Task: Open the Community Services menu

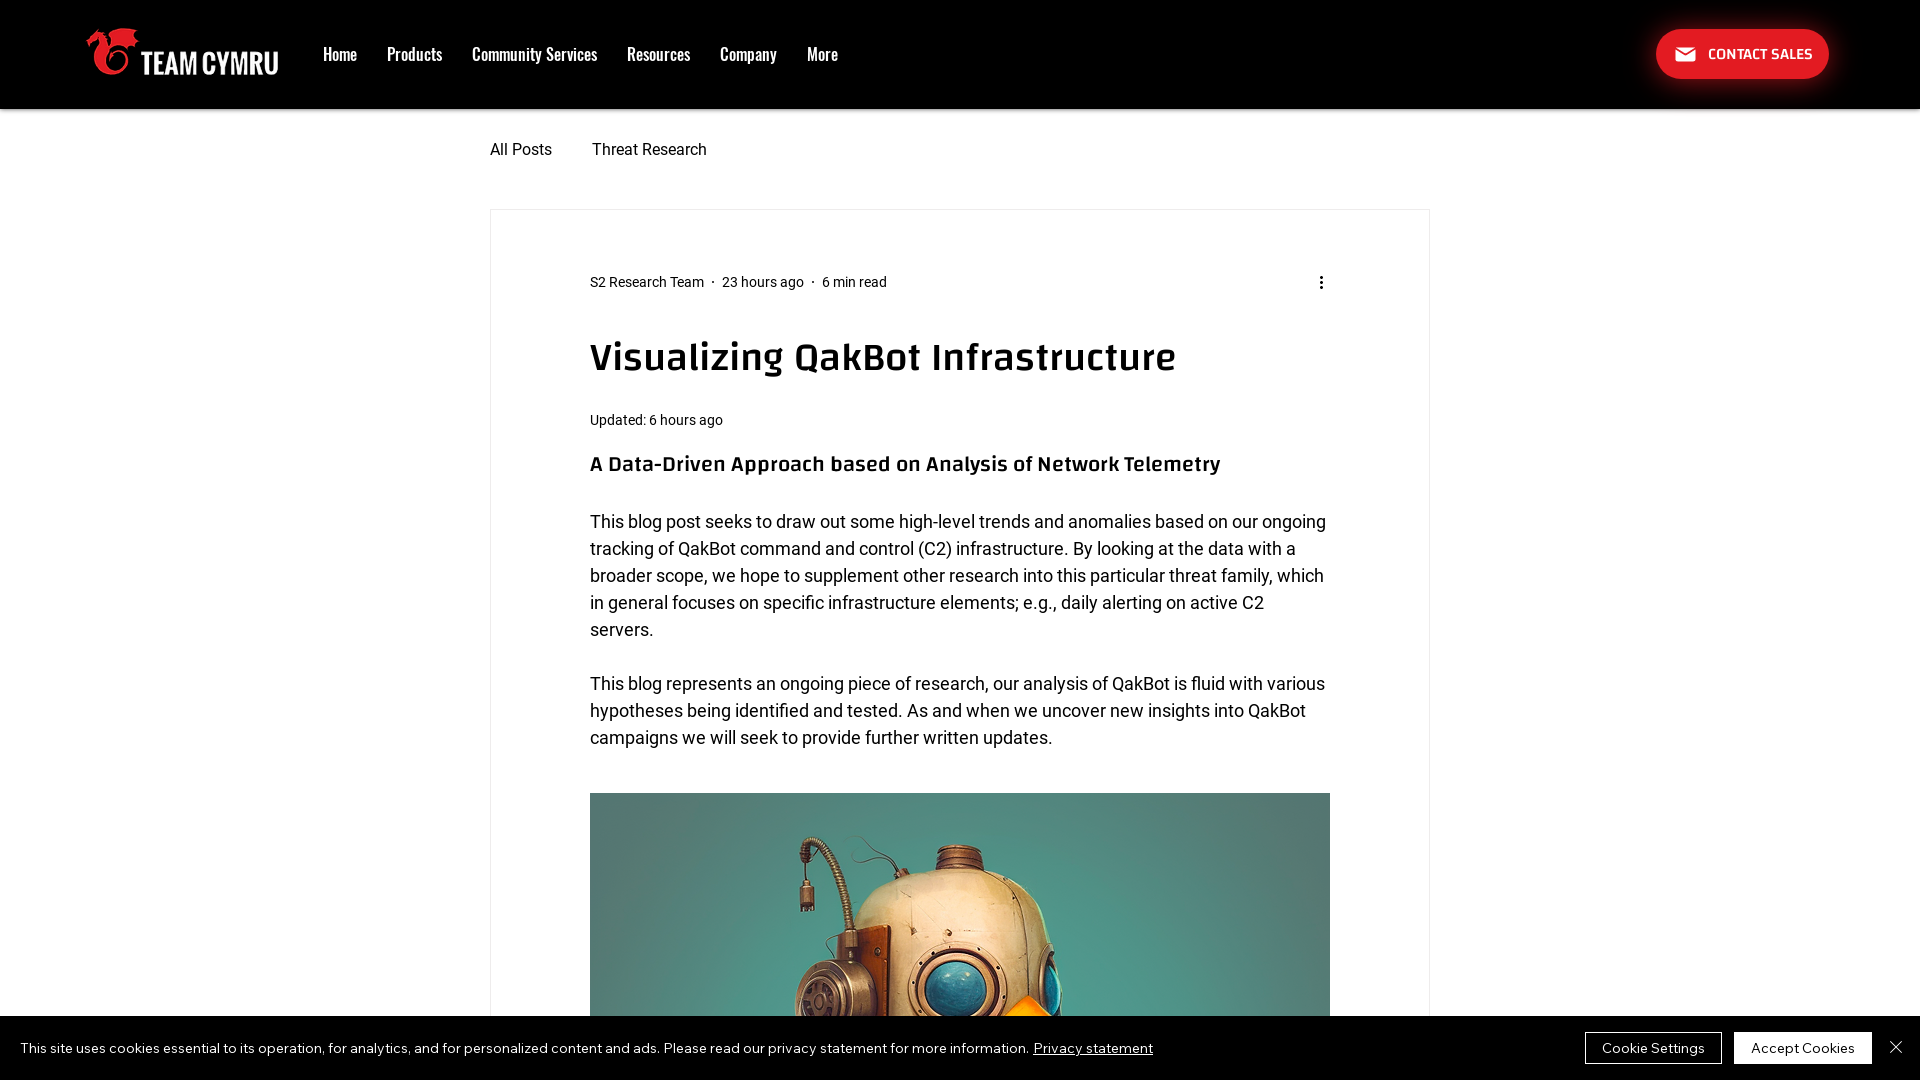Action: click(x=534, y=54)
